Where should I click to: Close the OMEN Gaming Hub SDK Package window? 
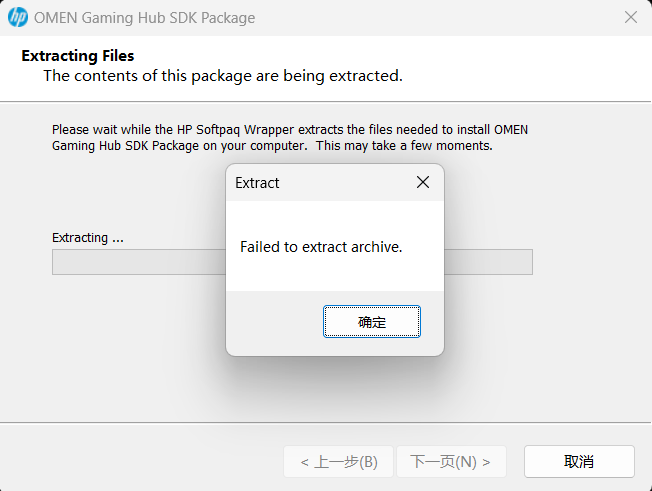click(x=631, y=17)
